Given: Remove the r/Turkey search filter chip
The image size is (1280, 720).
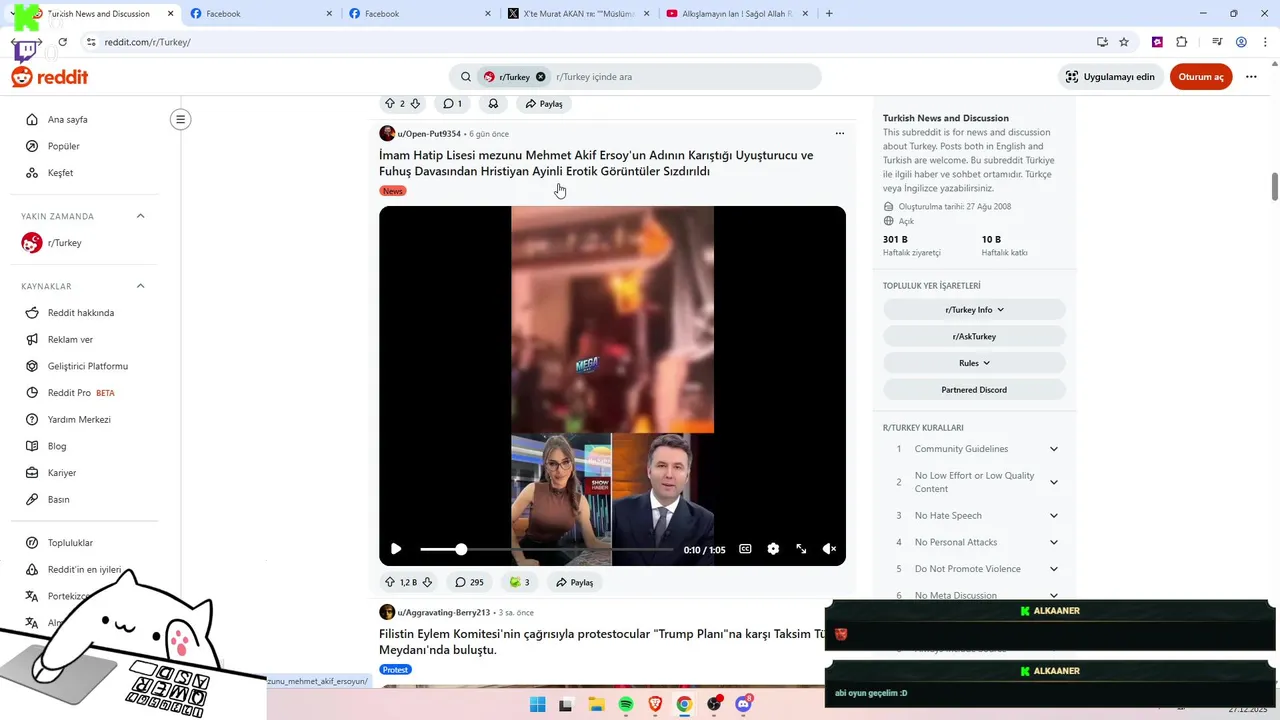Looking at the screenshot, I should [541, 77].
